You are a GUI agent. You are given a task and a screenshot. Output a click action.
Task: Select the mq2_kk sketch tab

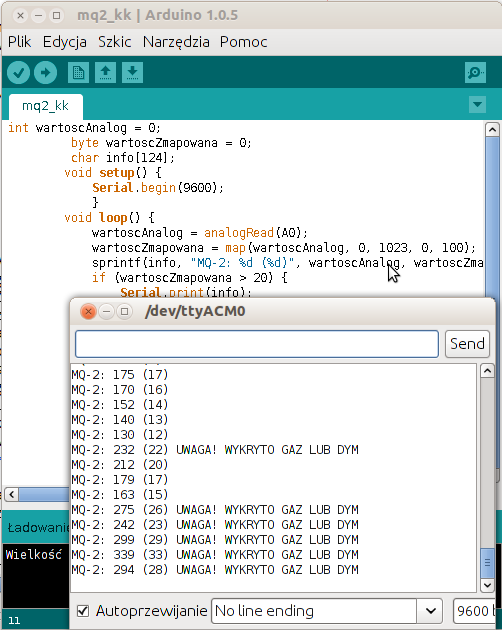pos(45,106)
